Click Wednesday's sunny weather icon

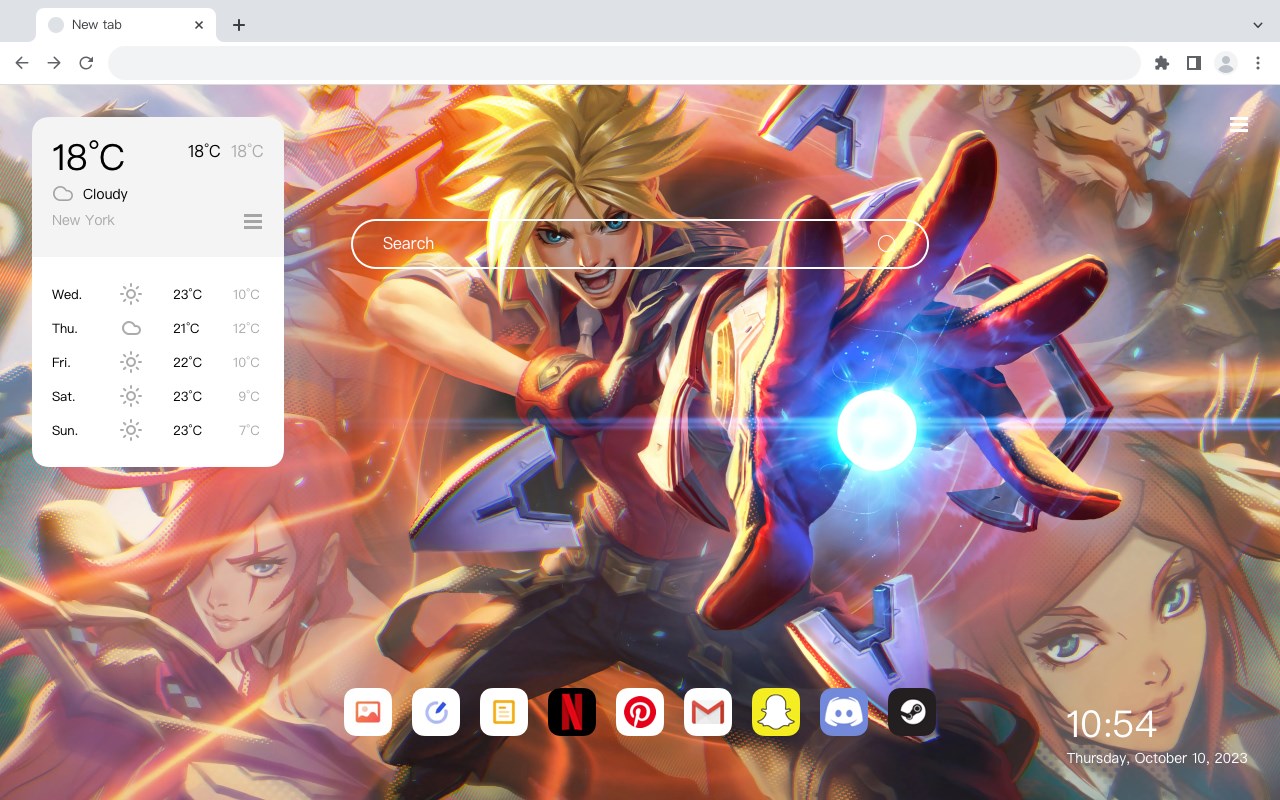click(x=131, y=294)
